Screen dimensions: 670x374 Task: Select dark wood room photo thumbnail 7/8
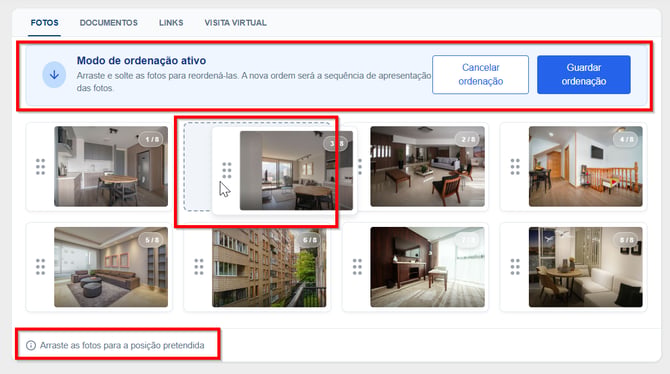click(x=427, y=267)
